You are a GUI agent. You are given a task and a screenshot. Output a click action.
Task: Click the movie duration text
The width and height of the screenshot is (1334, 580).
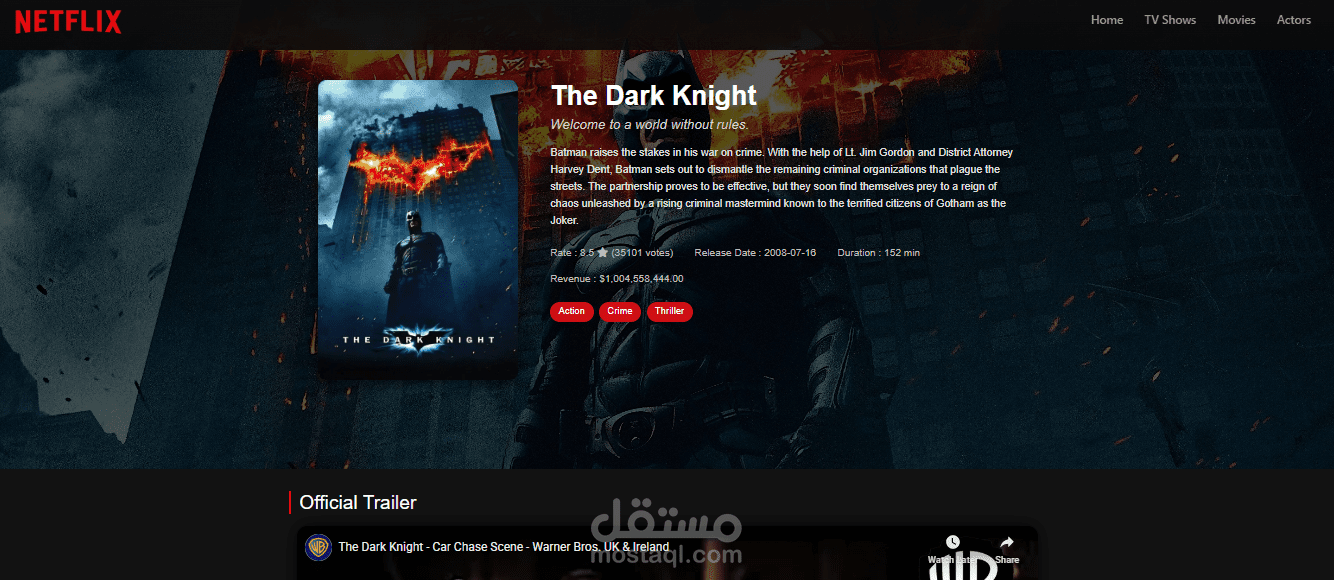click(878, 253)
